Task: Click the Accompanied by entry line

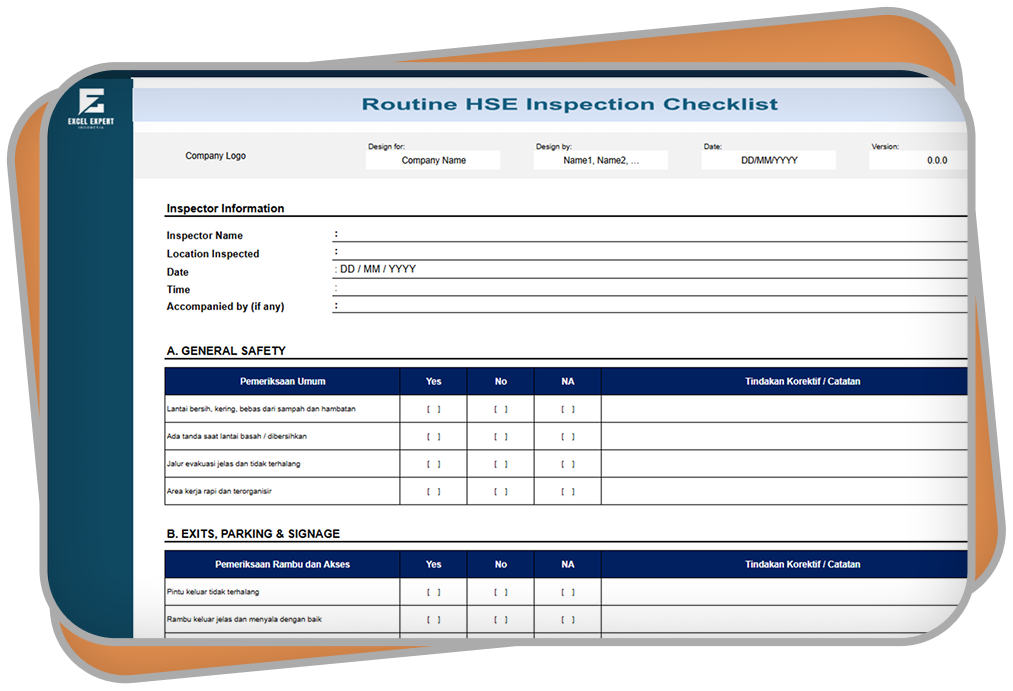Action: pyautogui.click(x=650, y=306)
